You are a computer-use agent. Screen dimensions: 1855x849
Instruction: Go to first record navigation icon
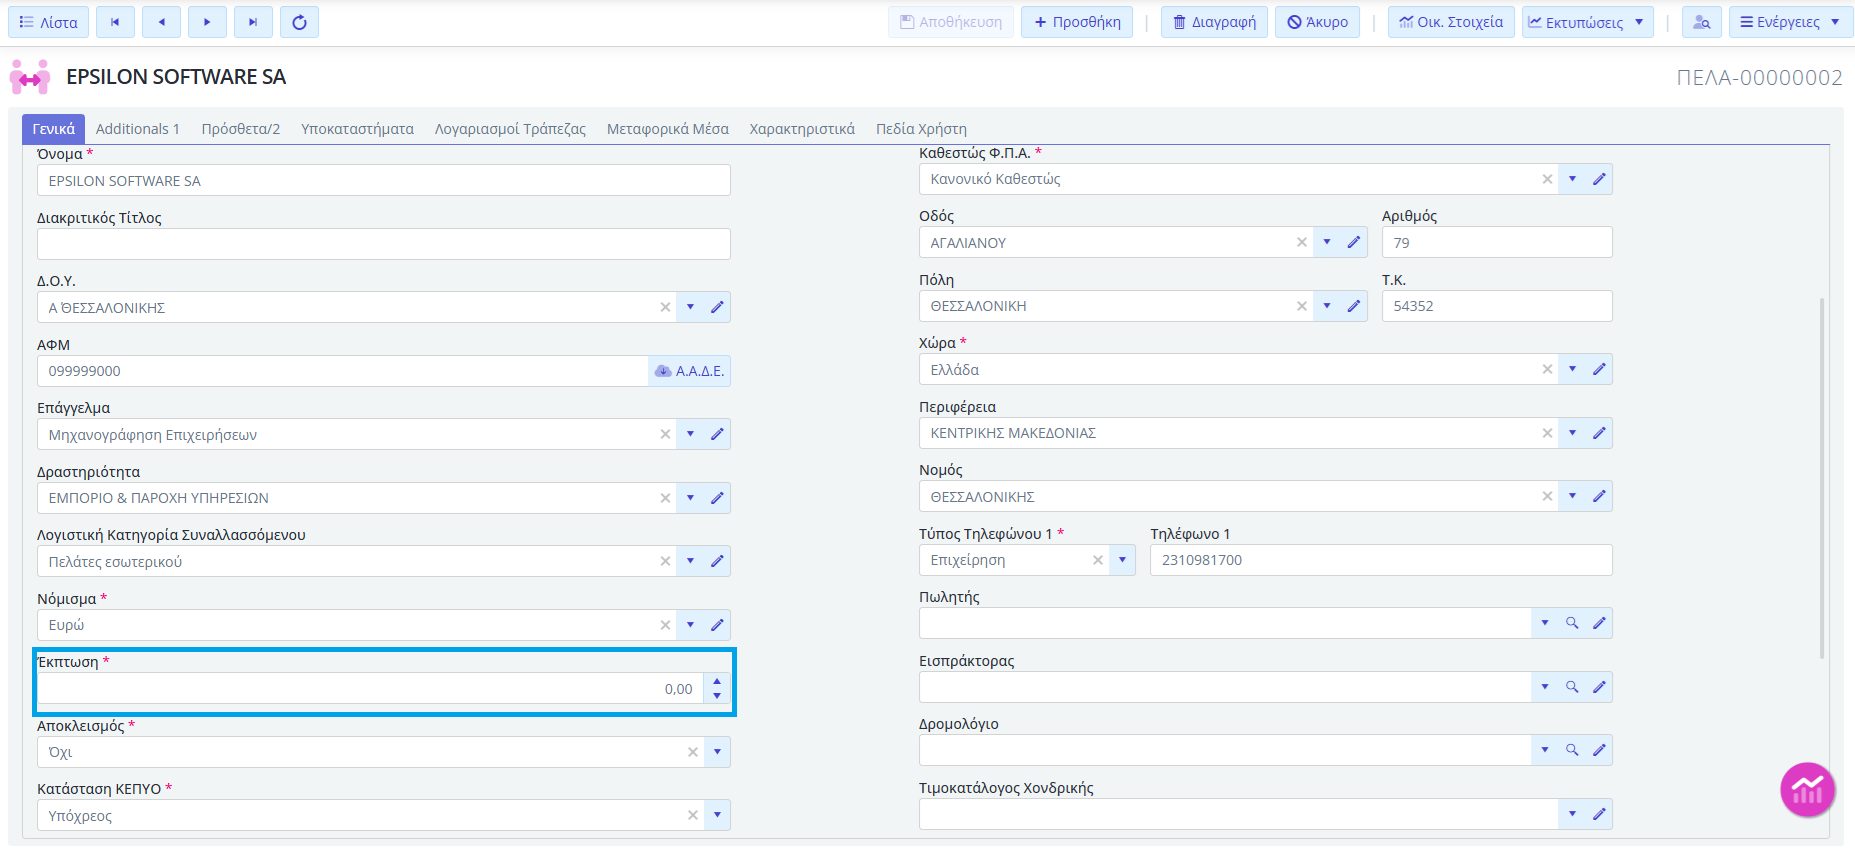coord(115,22)
